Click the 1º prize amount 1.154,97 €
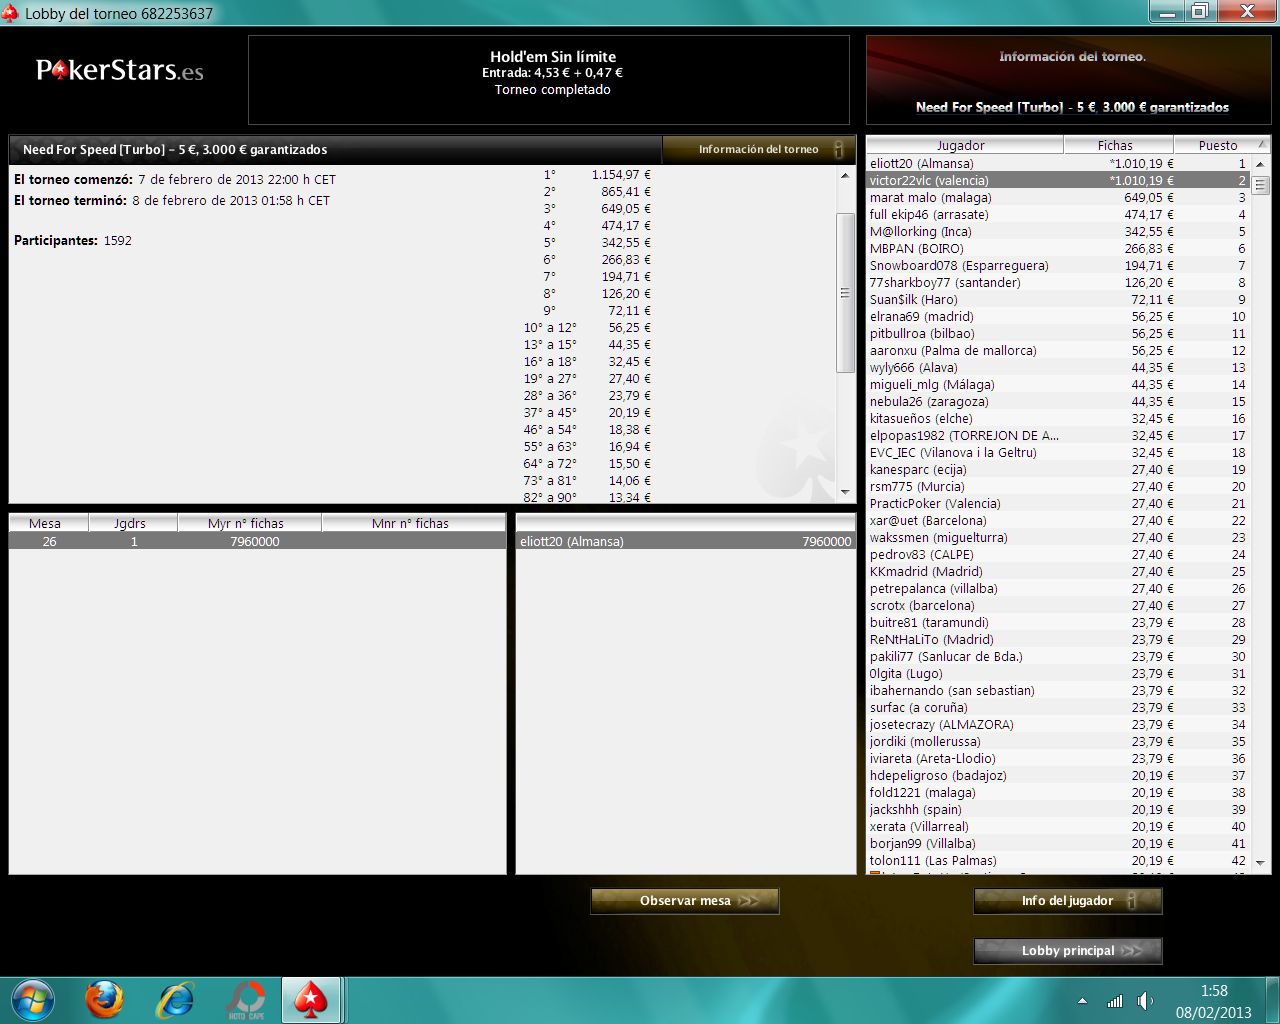Image resolution: width=1280 pixels, height=1024 pixels. pyautogui.click(x=621, y=175)
